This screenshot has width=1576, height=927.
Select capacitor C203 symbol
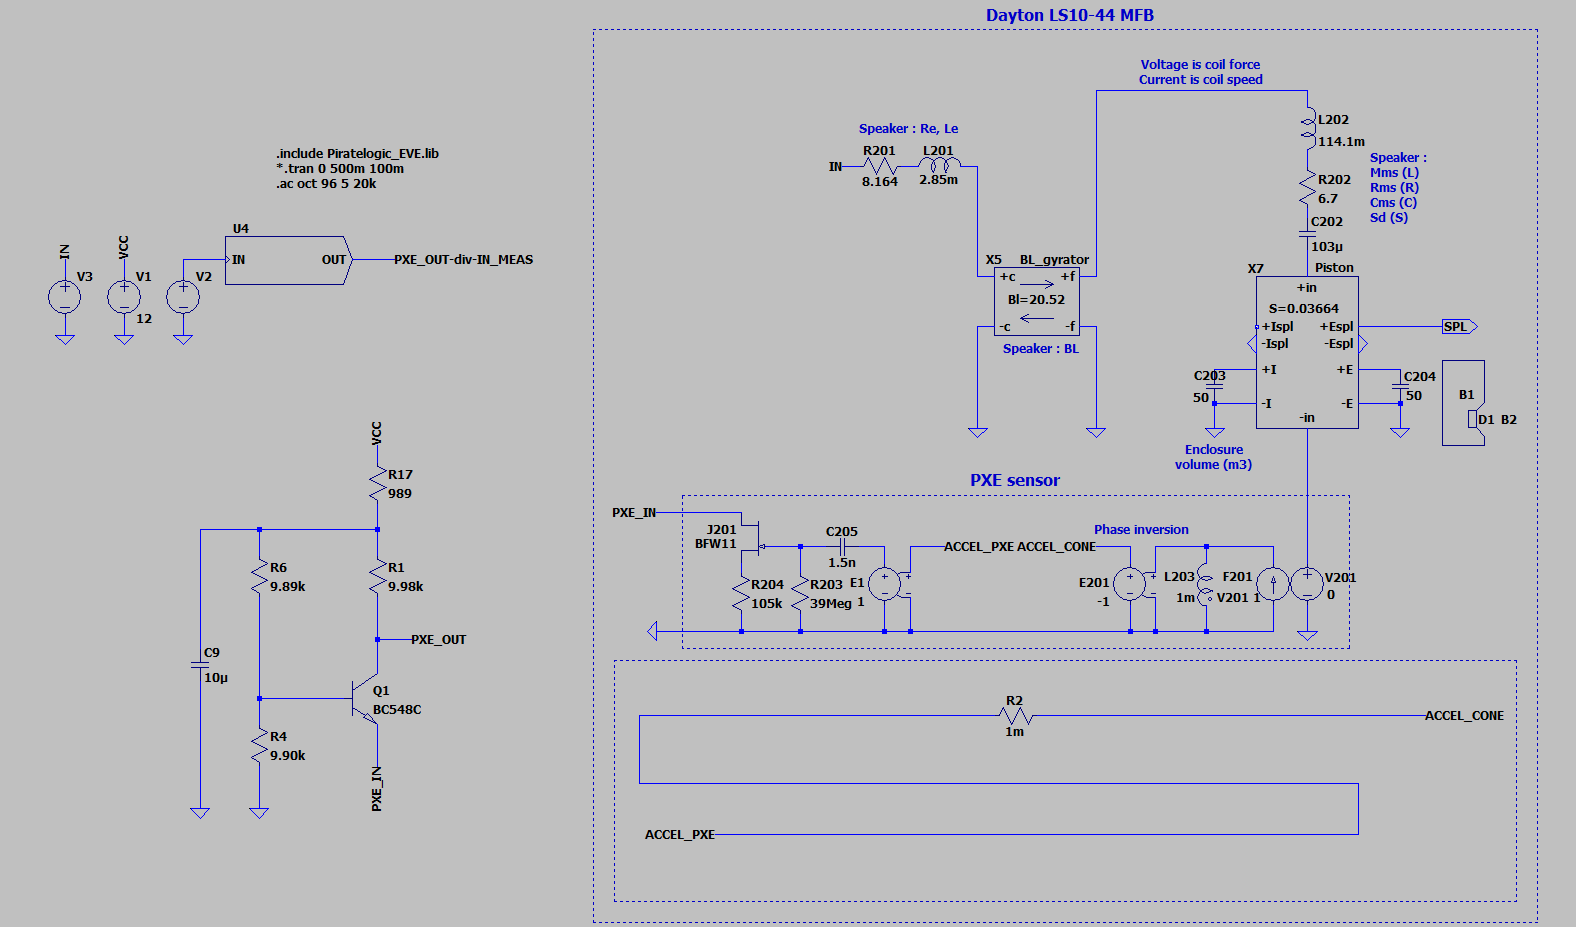1214,386
